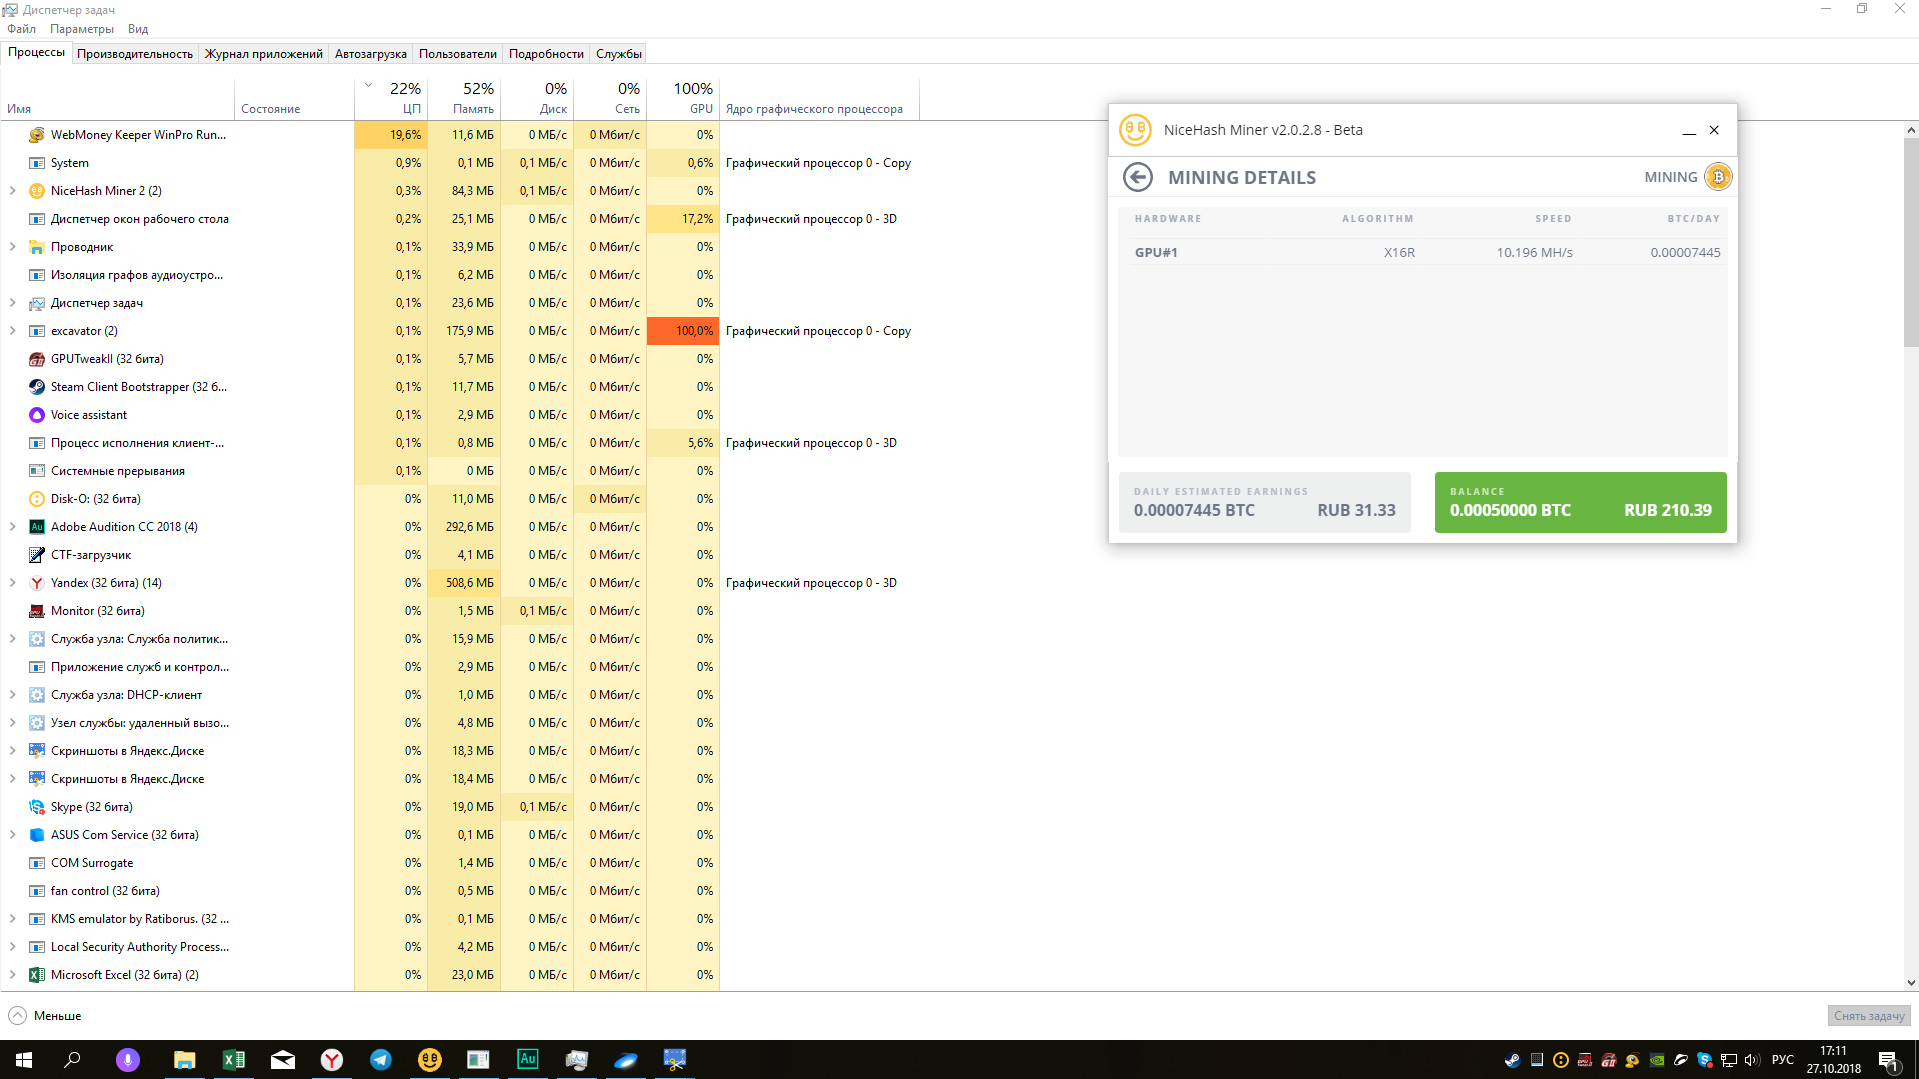
Task: Select the Системные прерывания process
Action: click(118, 471)
